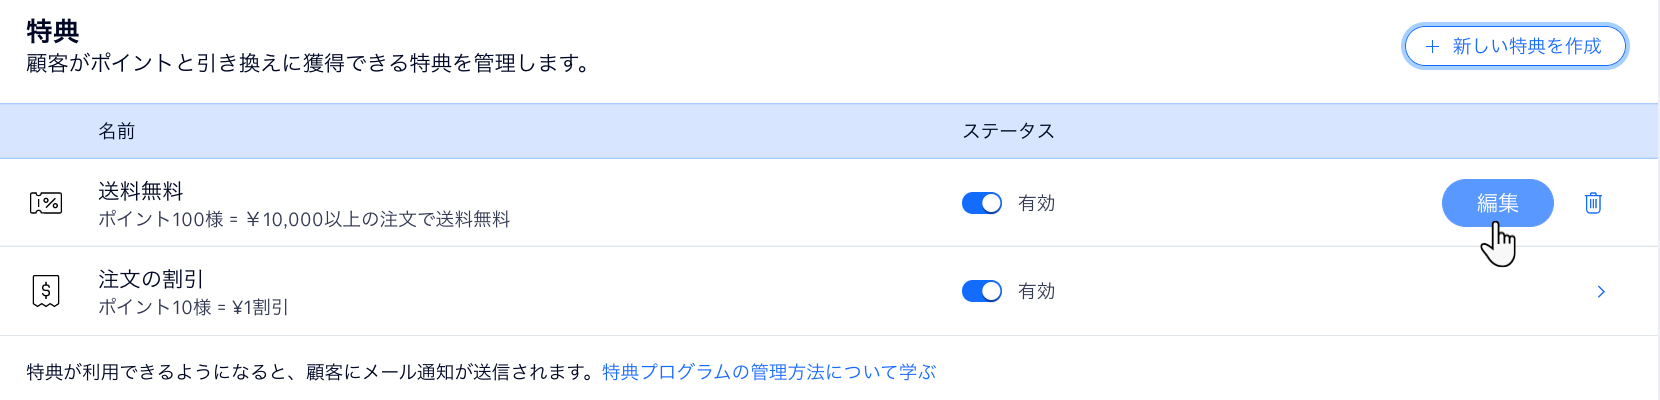Click the receipt dollar icon beside 注文の割引
Image resolution: width=1660 pixels, height=400 pixels.
[x=46, y=291]
